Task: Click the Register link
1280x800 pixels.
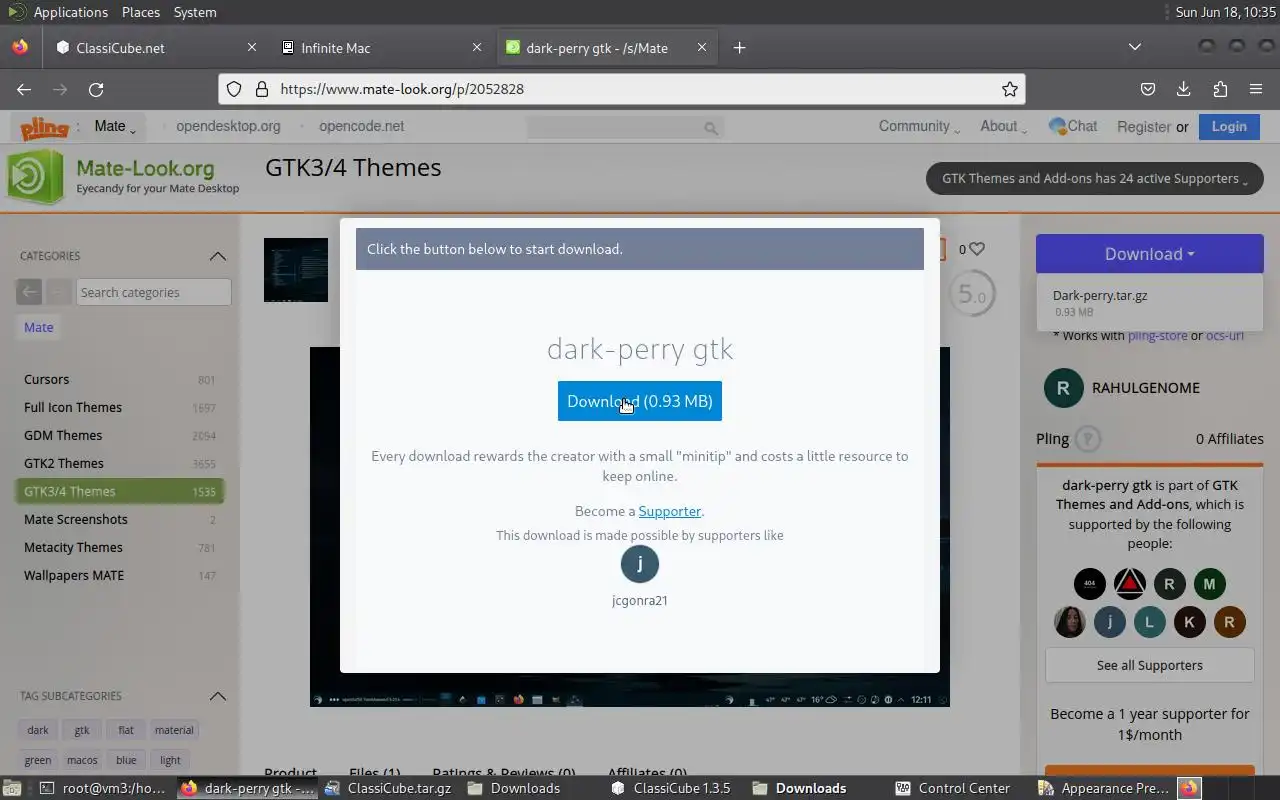Action: (1144, 127)
